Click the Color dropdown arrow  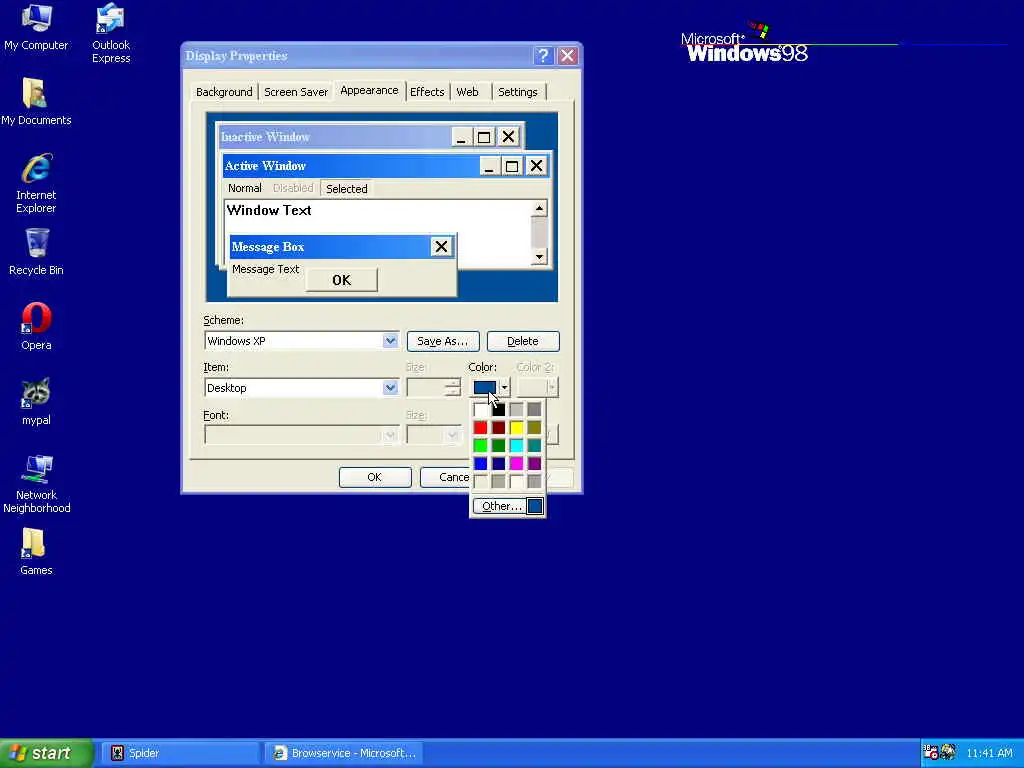click(x=504, y=388)
